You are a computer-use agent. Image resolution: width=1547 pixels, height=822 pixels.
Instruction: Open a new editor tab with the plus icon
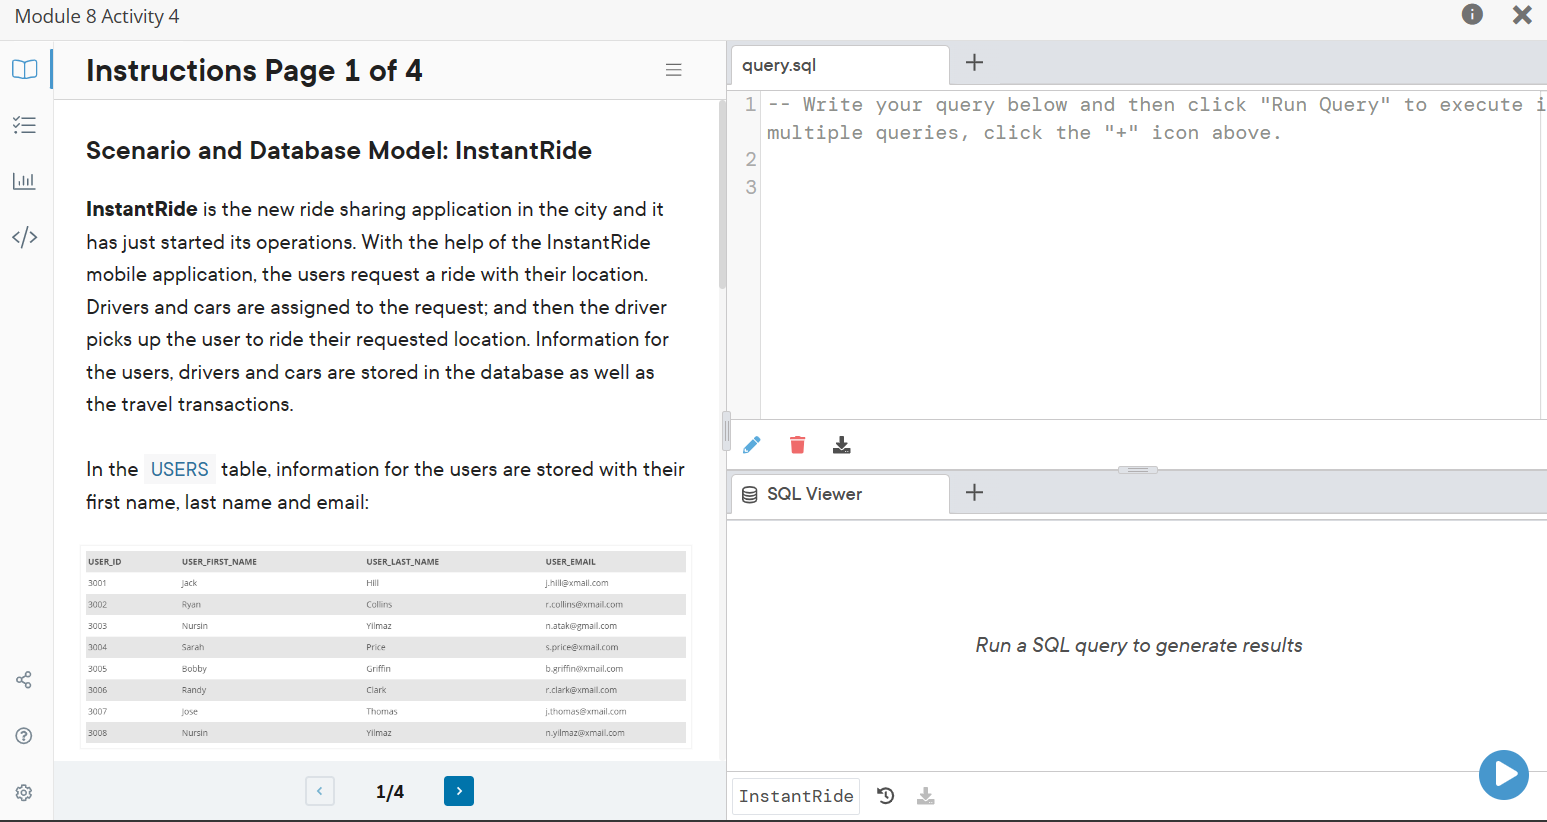(974, 62)
